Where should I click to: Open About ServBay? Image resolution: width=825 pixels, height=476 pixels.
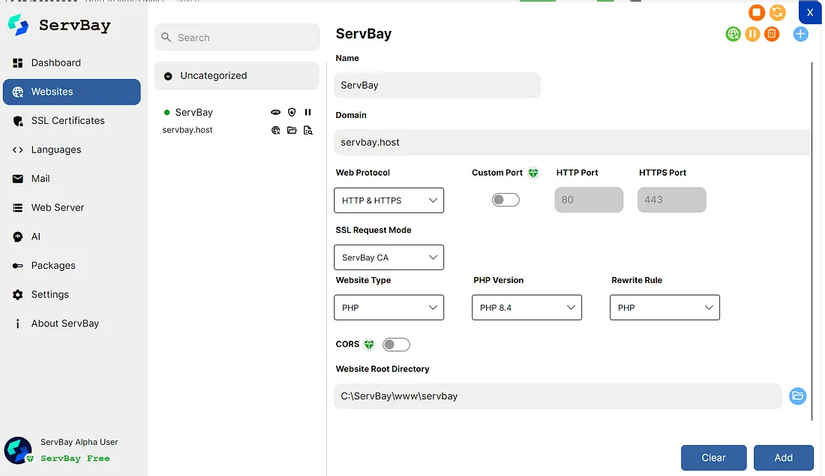coord(72,323)
